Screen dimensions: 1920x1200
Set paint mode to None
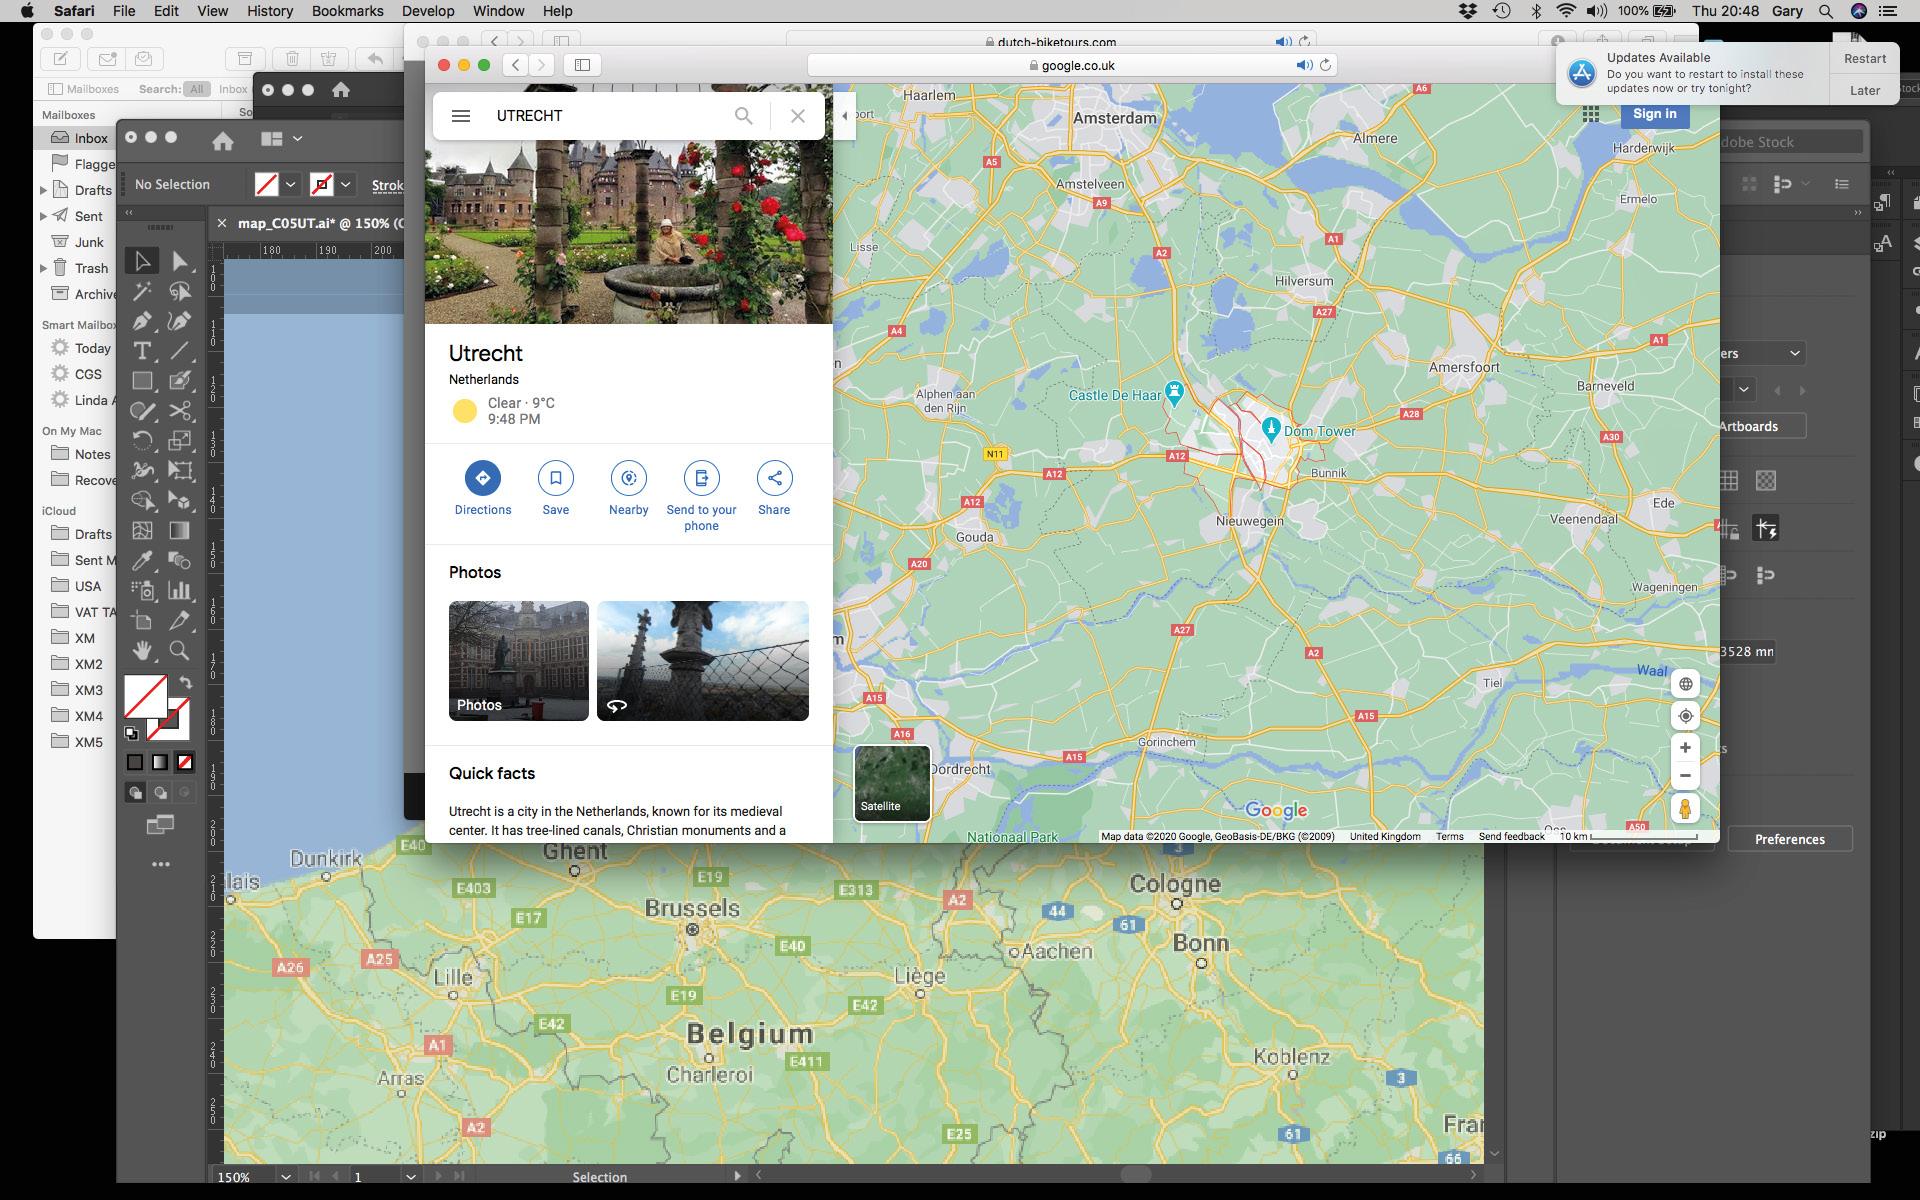pyautogui.click(x=185, y=762)
